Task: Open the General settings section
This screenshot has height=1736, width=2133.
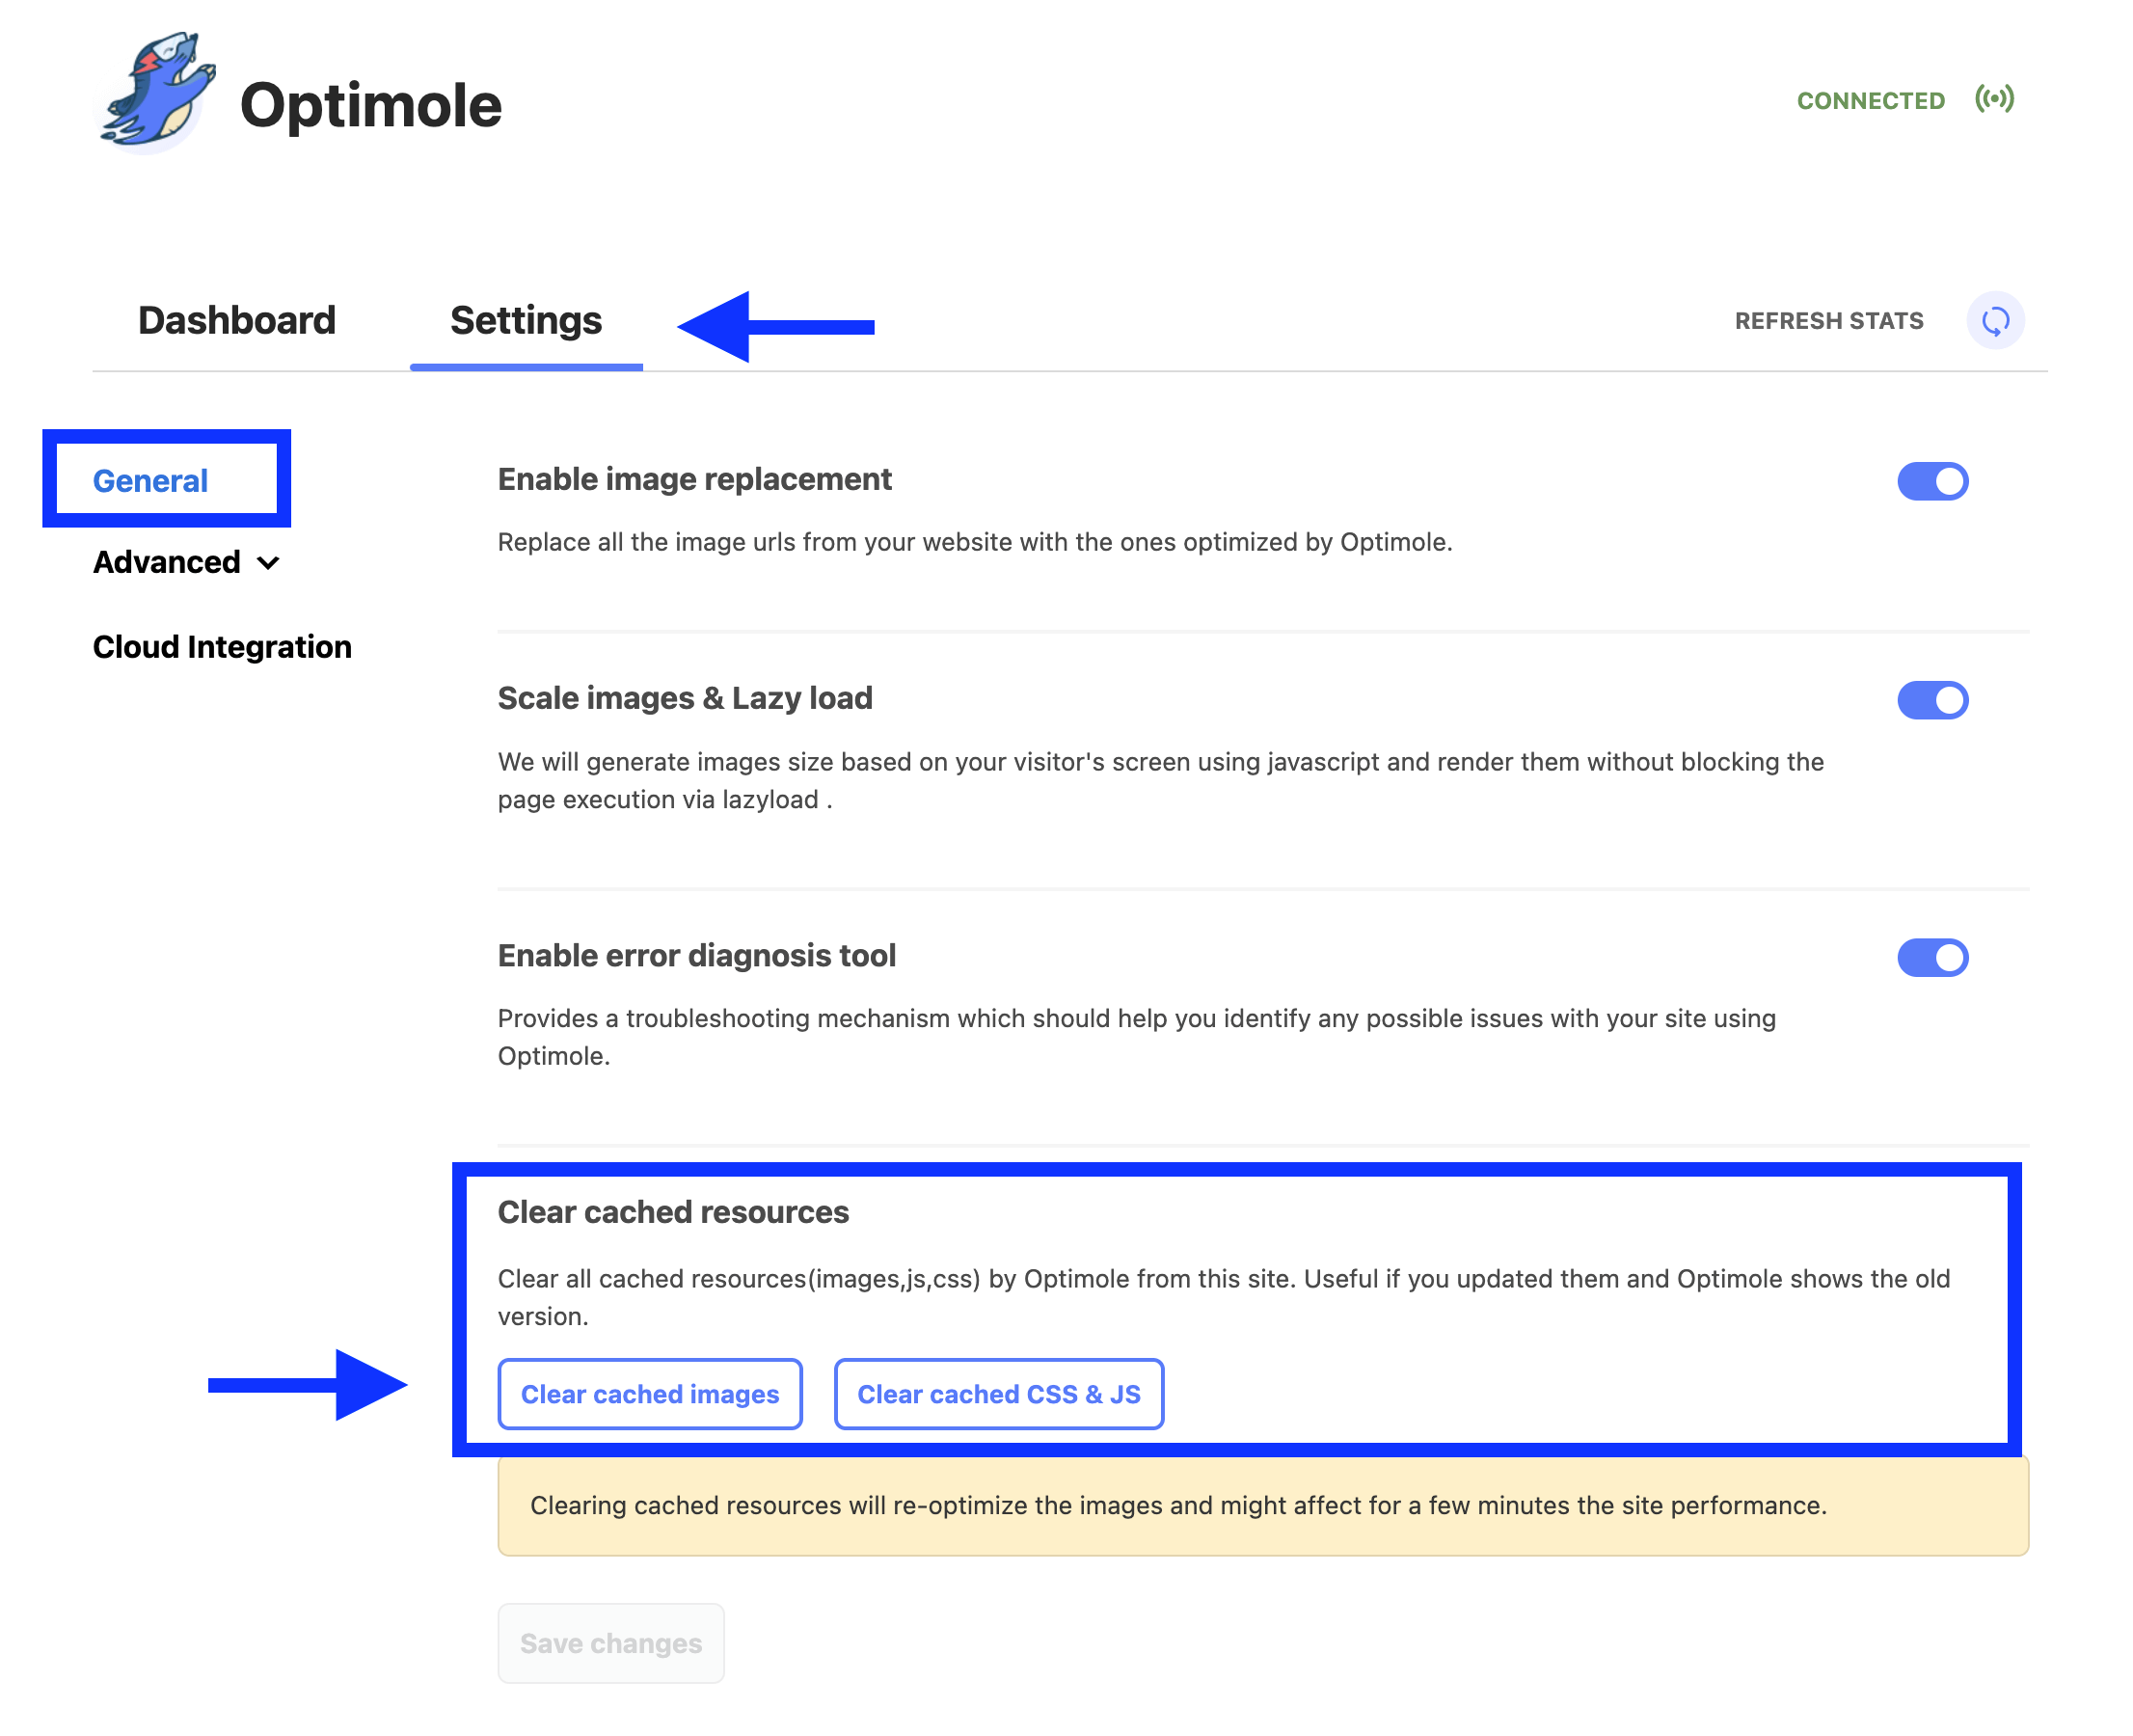Action: (151, 481)
